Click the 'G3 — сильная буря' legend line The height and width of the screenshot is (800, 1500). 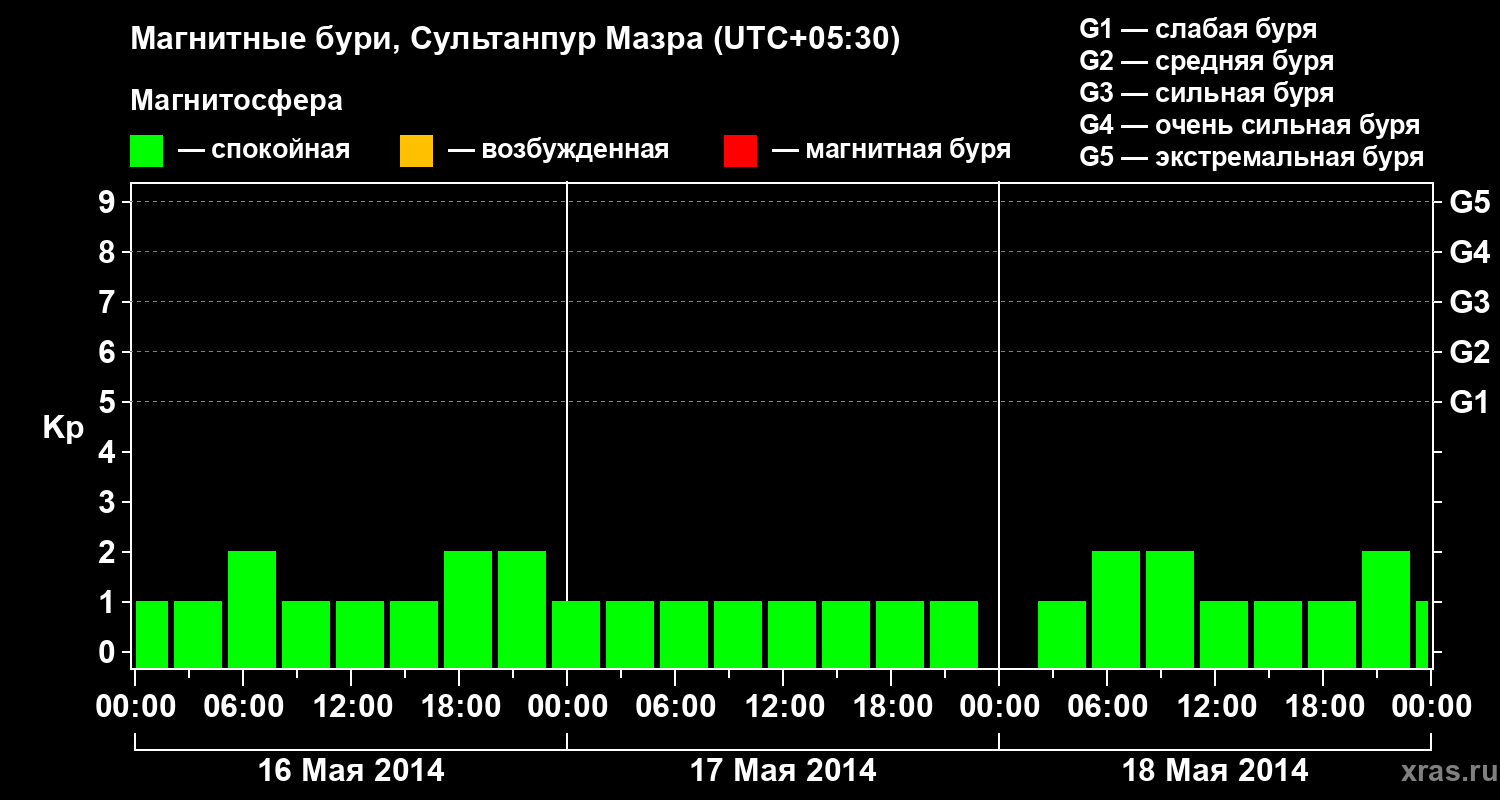[1207, 93]
